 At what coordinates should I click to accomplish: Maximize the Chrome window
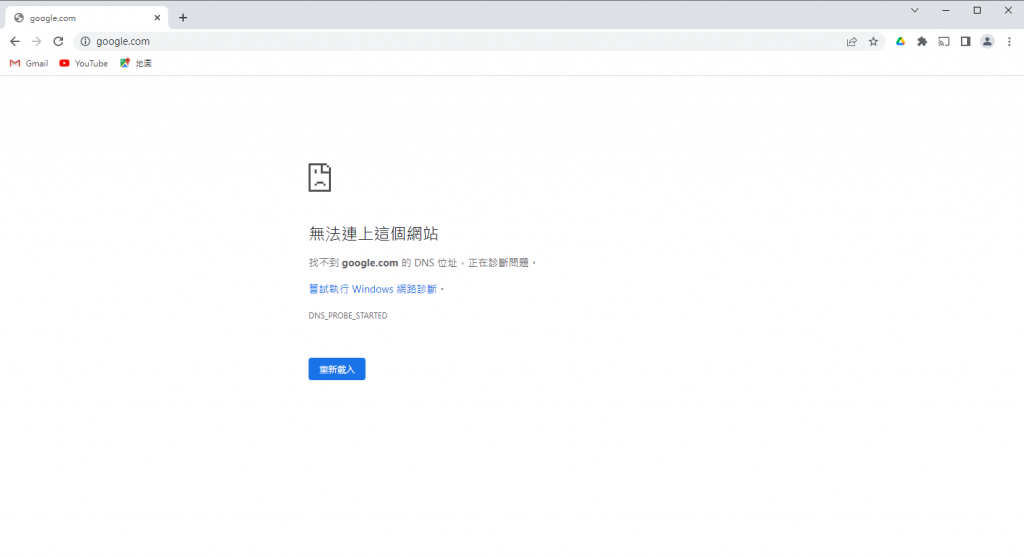pyautogui.click(x=977, y=10)
